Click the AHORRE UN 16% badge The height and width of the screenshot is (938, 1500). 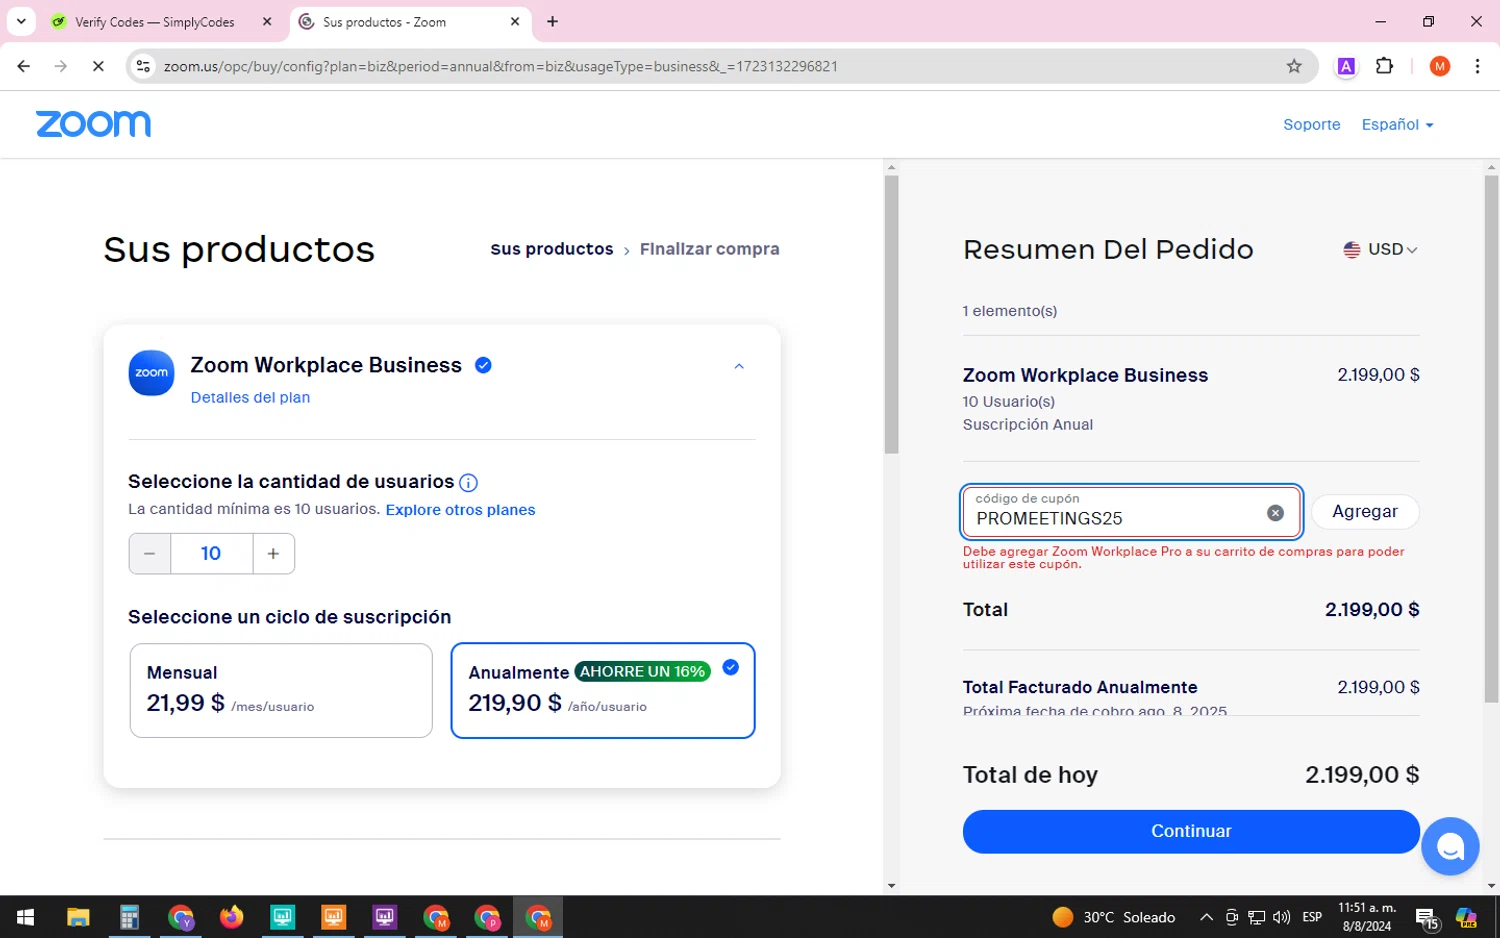pyautogui.click(x=643, y=672)
